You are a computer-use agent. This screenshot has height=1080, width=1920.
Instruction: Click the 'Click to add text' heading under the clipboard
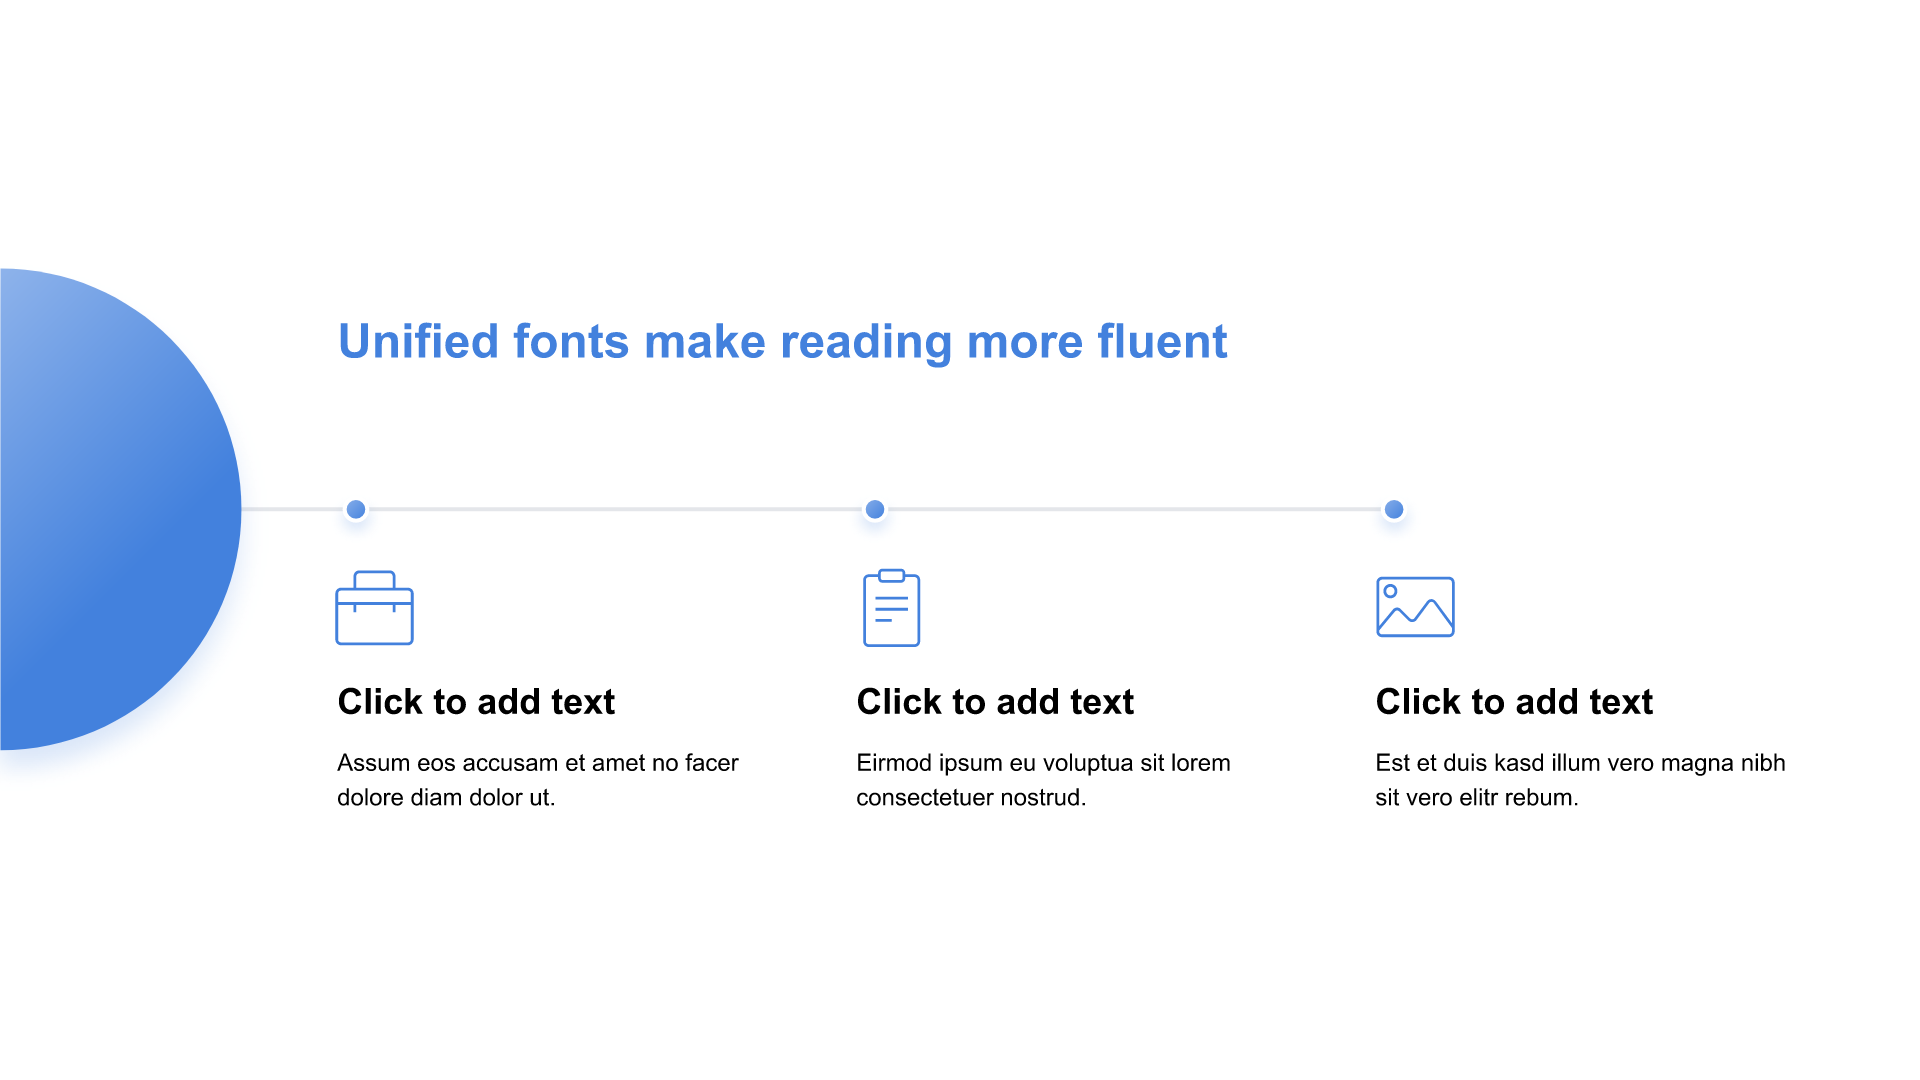[995, 702]
